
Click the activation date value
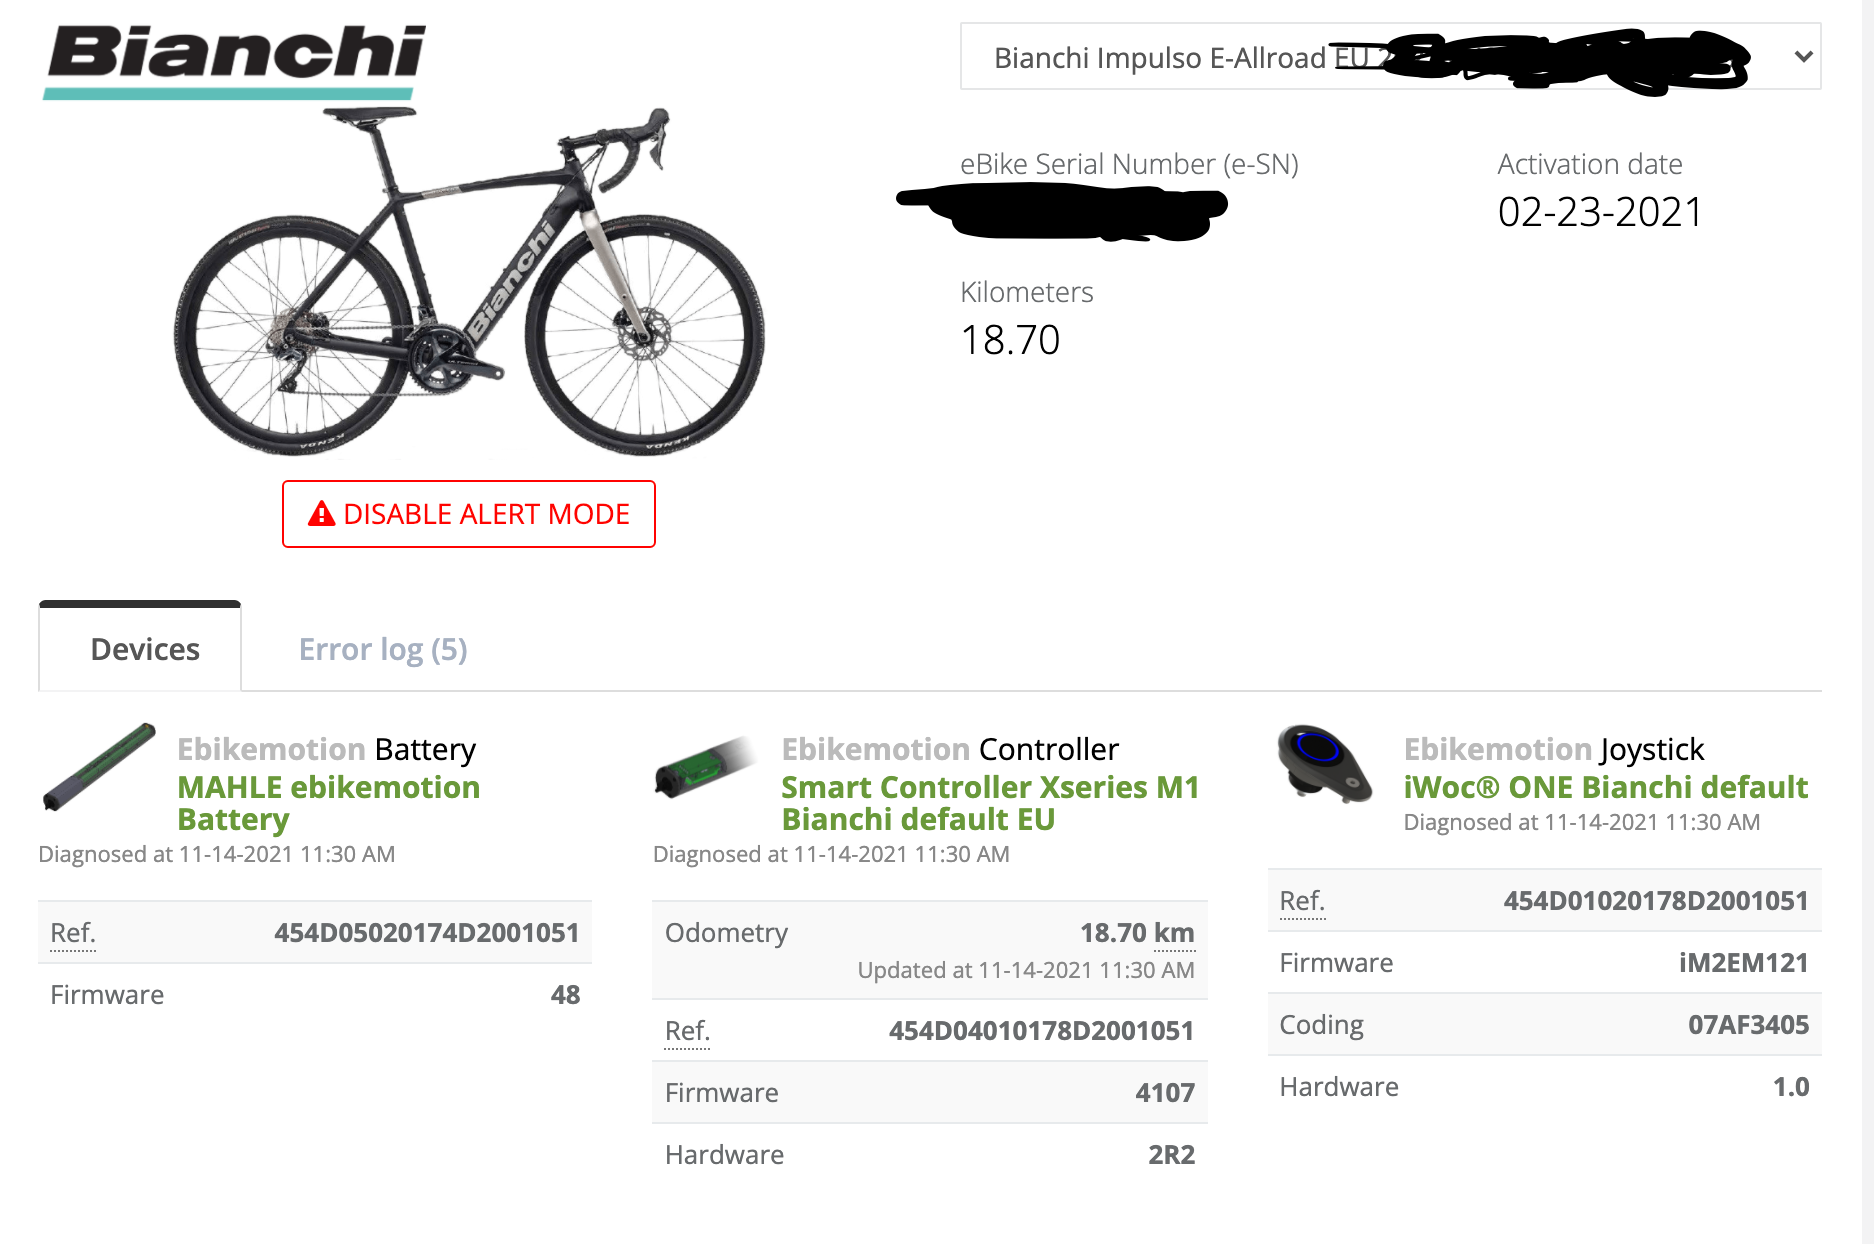(x=1600, y=212)
